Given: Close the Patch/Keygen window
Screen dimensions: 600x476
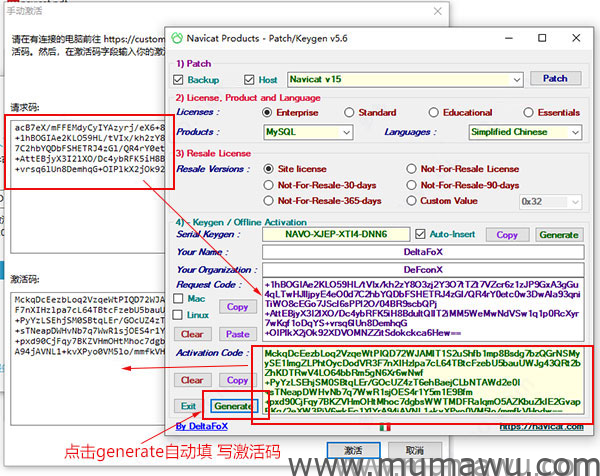Looking at the screenshot, I should tap(576, 38).
